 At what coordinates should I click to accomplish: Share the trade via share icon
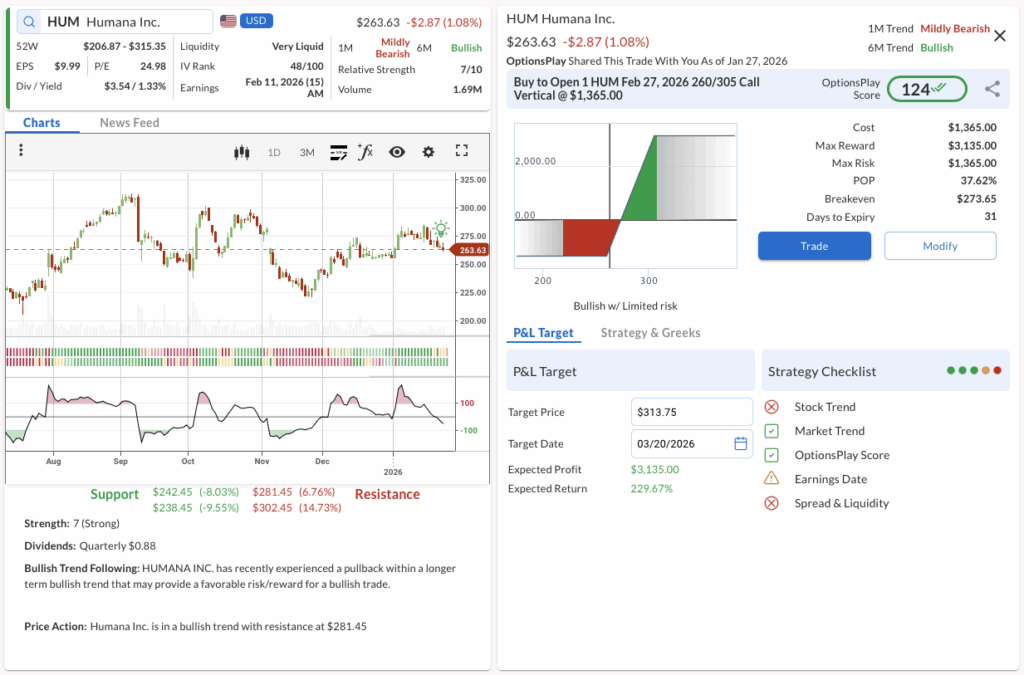(992, 89)
